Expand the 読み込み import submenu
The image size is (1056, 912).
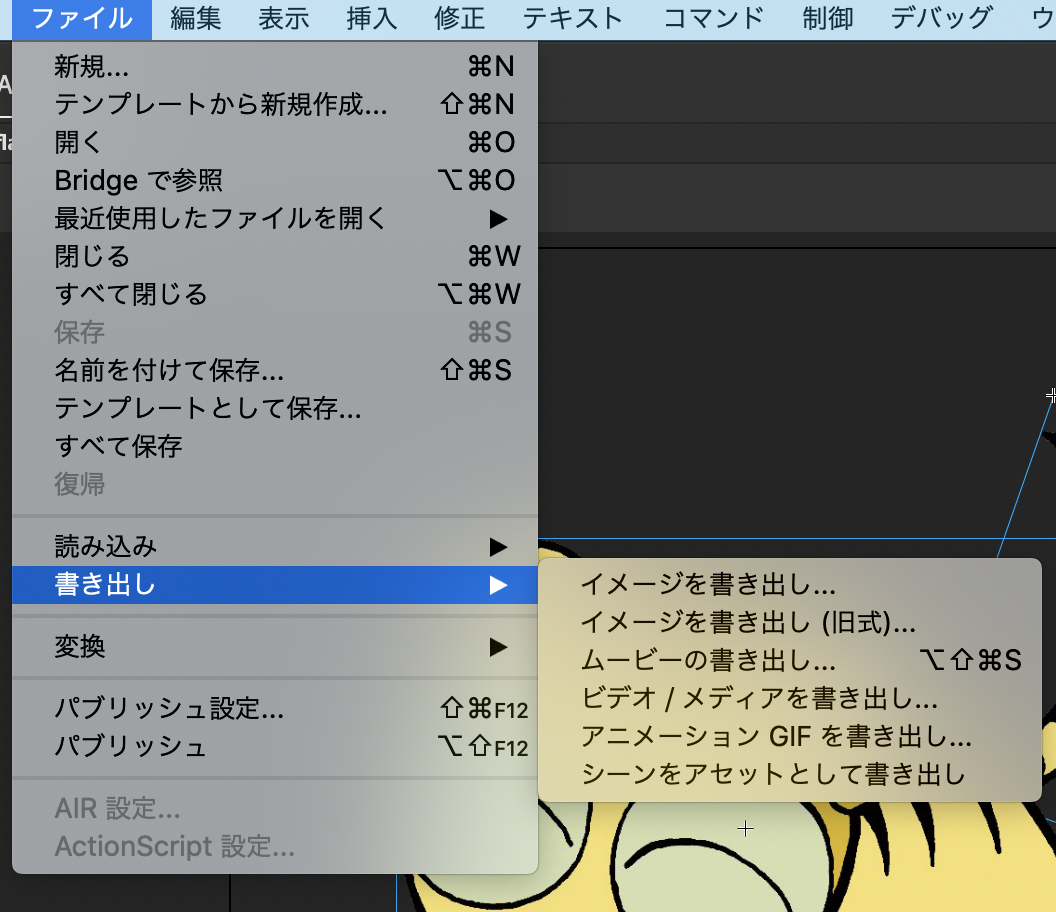[95, 547]
